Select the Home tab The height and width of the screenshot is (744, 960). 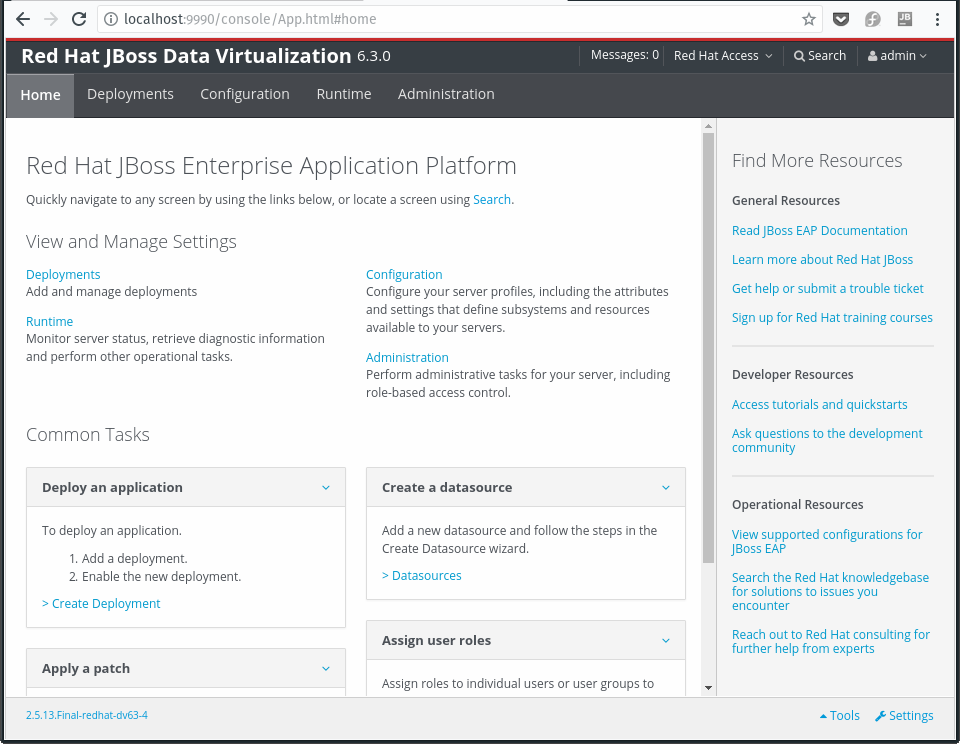coord(40,95)
